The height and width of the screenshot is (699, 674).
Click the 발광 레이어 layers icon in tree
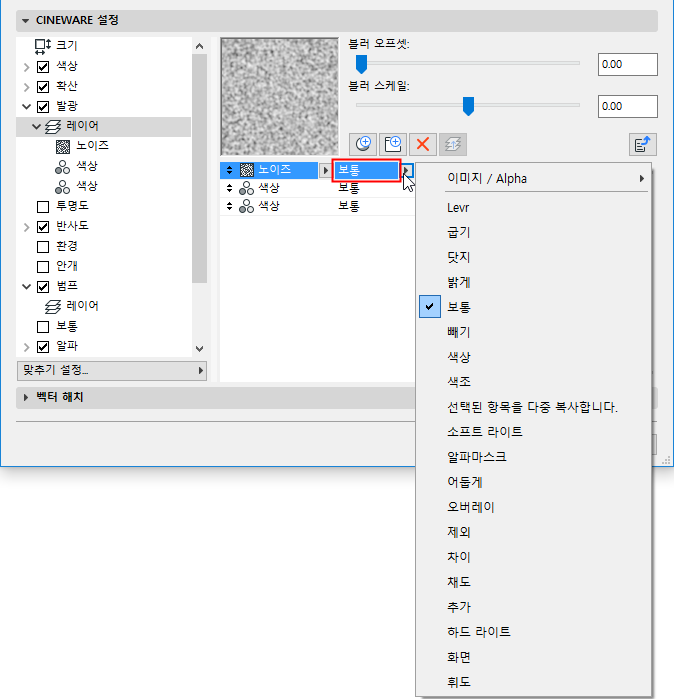click(x=53, y=127)
